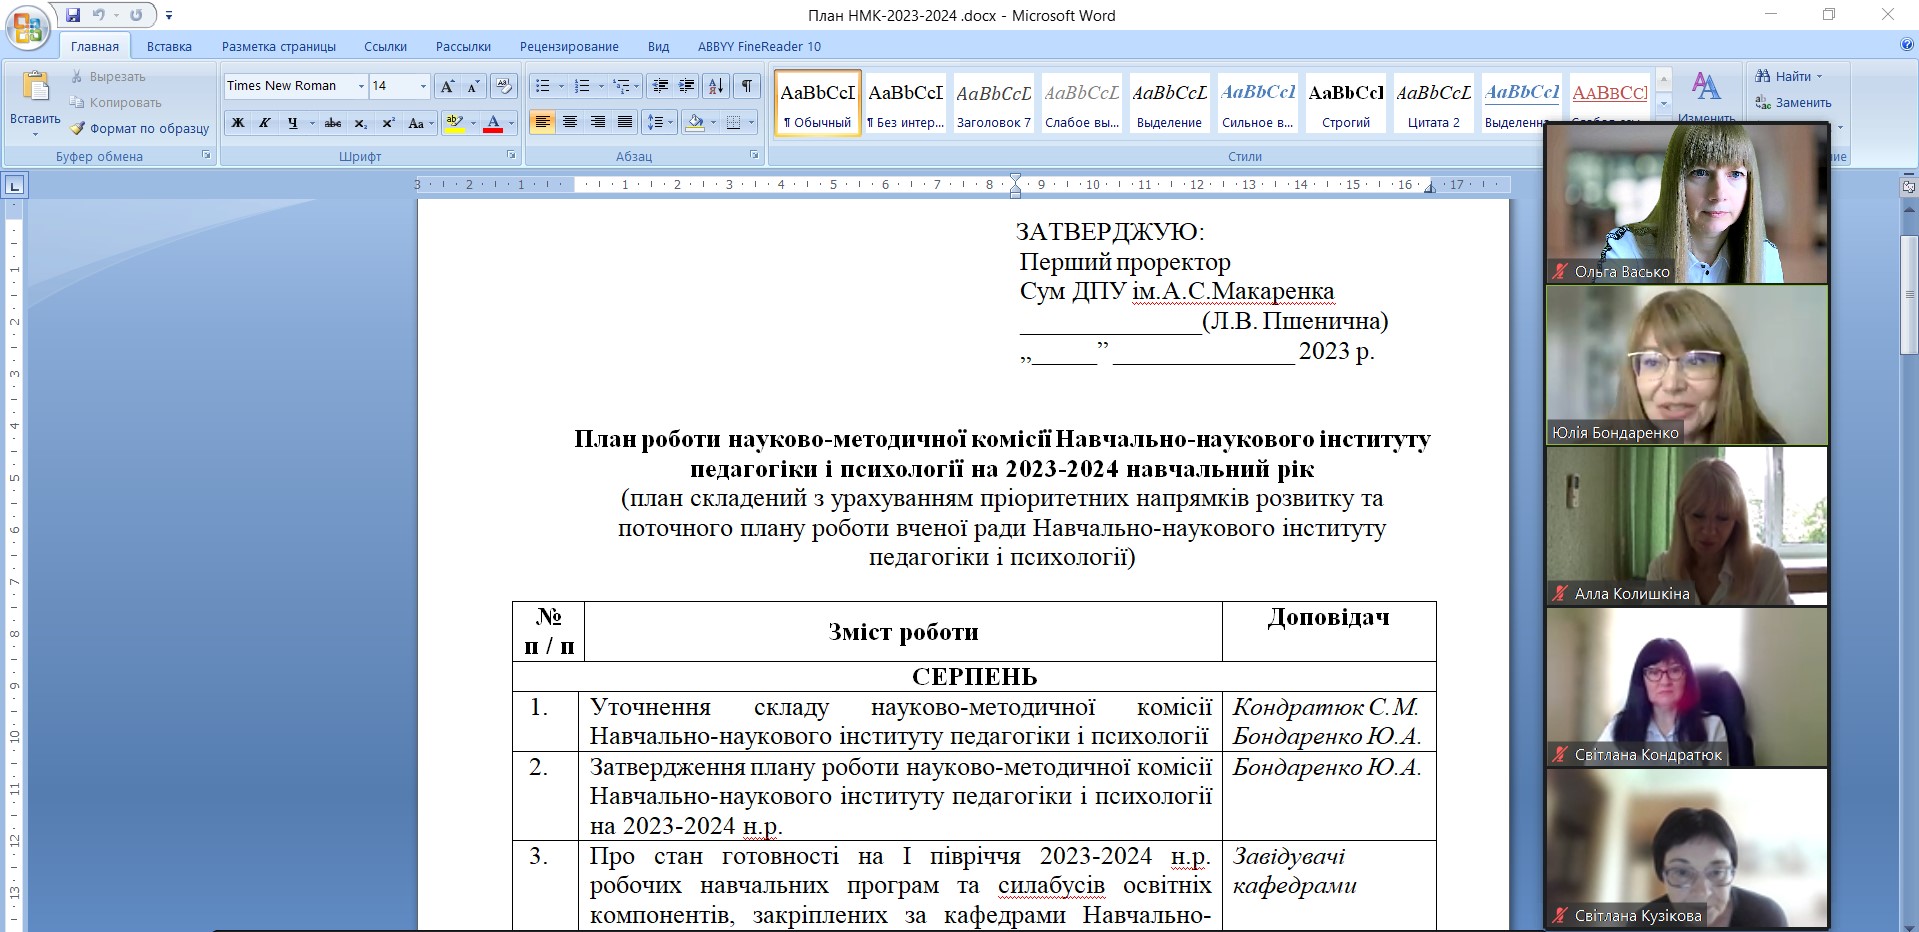The width and height of the screenshot is (1919, 932).
Task: Apply the Без интервала style
Action: point(905,102)
